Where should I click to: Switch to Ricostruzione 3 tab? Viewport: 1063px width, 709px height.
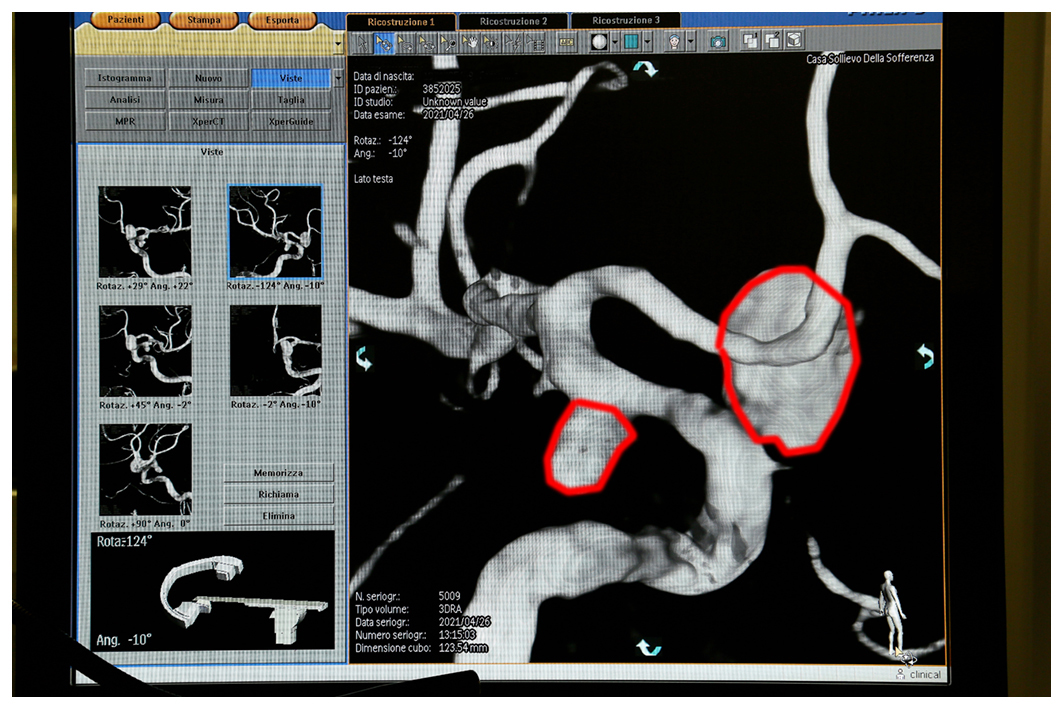click(x=626, y=20)
